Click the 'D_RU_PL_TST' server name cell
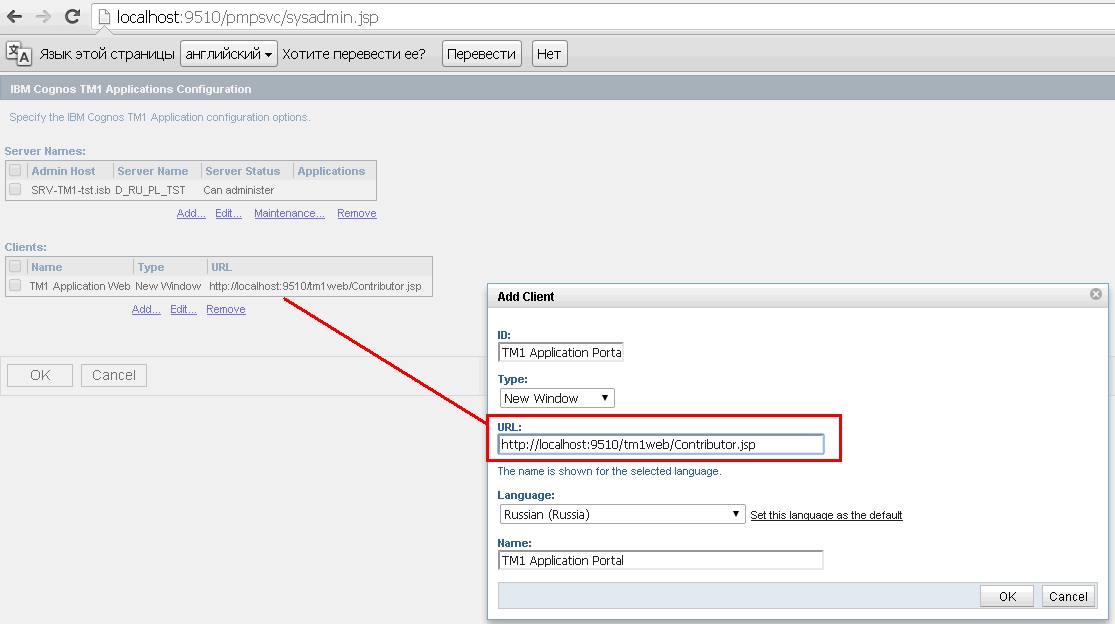The width and height of the screenshot is (1115, 624). tap(150, 190)
